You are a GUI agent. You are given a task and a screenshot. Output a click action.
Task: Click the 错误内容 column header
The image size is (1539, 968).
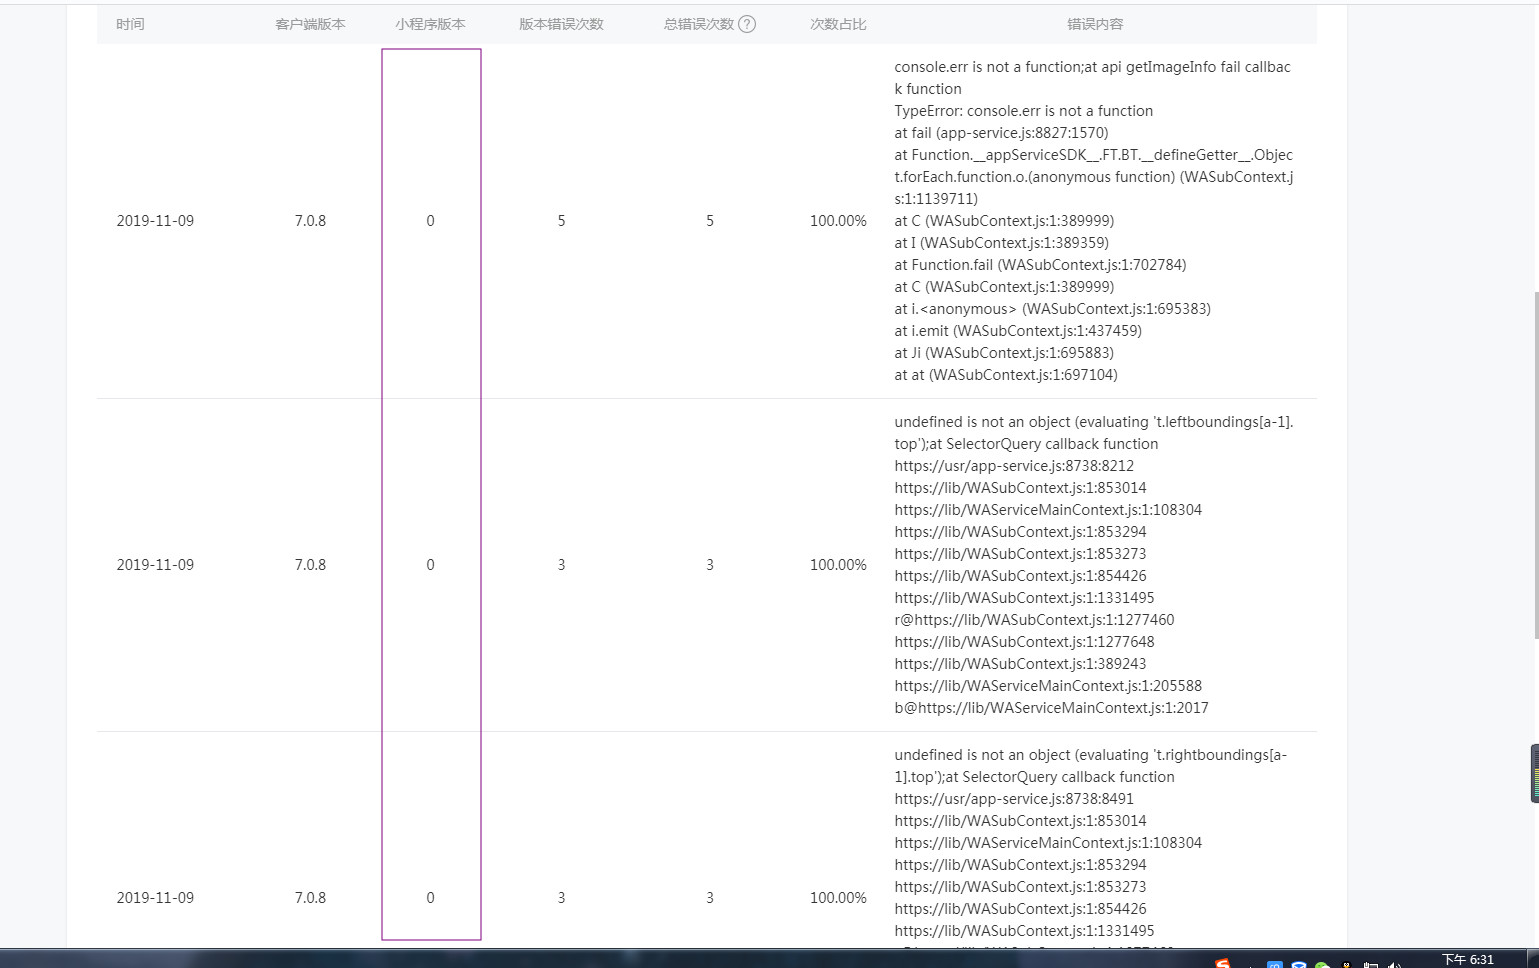(x=1095, y=24)
